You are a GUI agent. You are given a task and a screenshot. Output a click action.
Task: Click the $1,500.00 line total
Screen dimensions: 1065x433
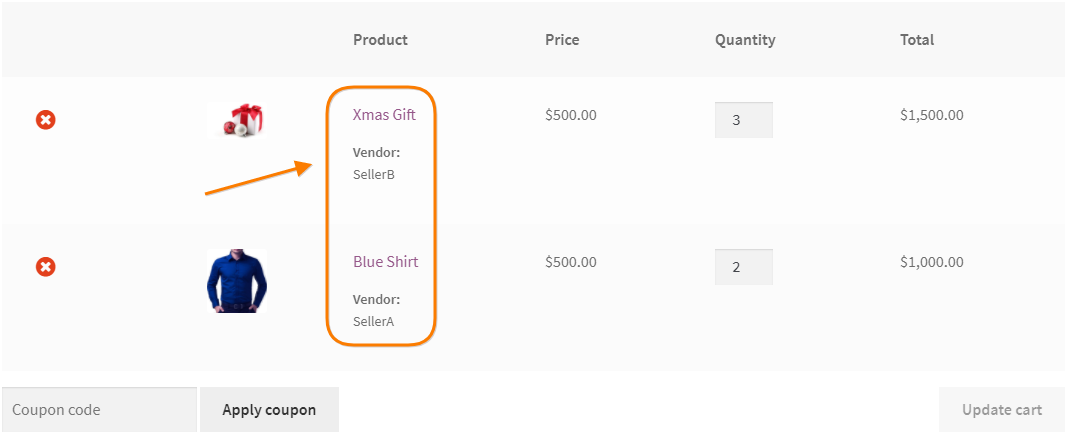pos(931,115)
